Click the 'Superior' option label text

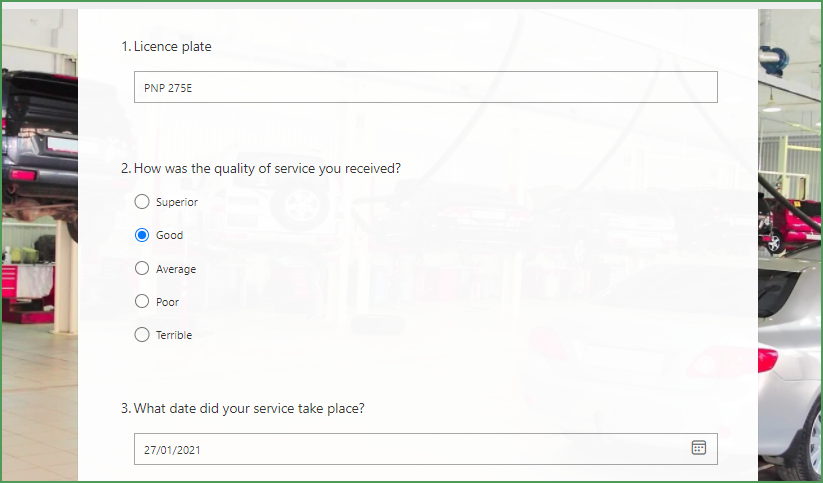point(177,202)
